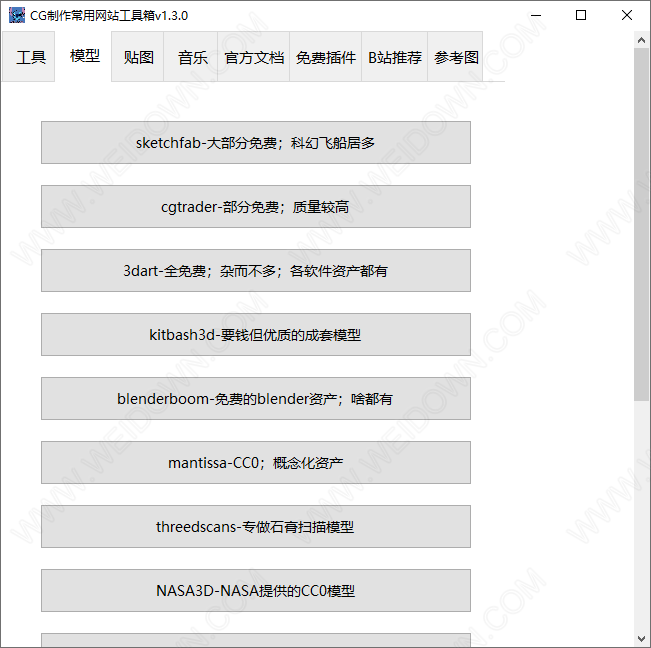651x648 pixels.
Task: Switch to the 贴图 tab
Action: [x=139, y=57]
